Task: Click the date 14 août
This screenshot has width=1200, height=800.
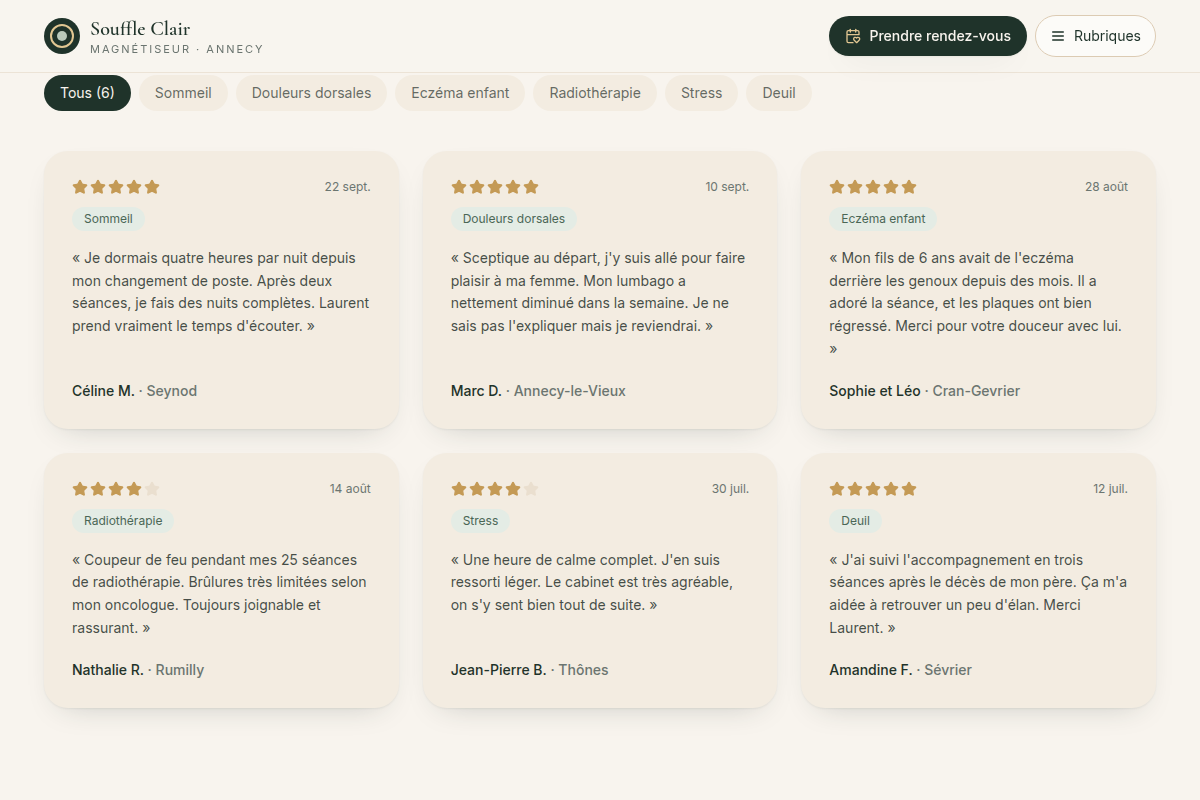Action: [350, 489]
